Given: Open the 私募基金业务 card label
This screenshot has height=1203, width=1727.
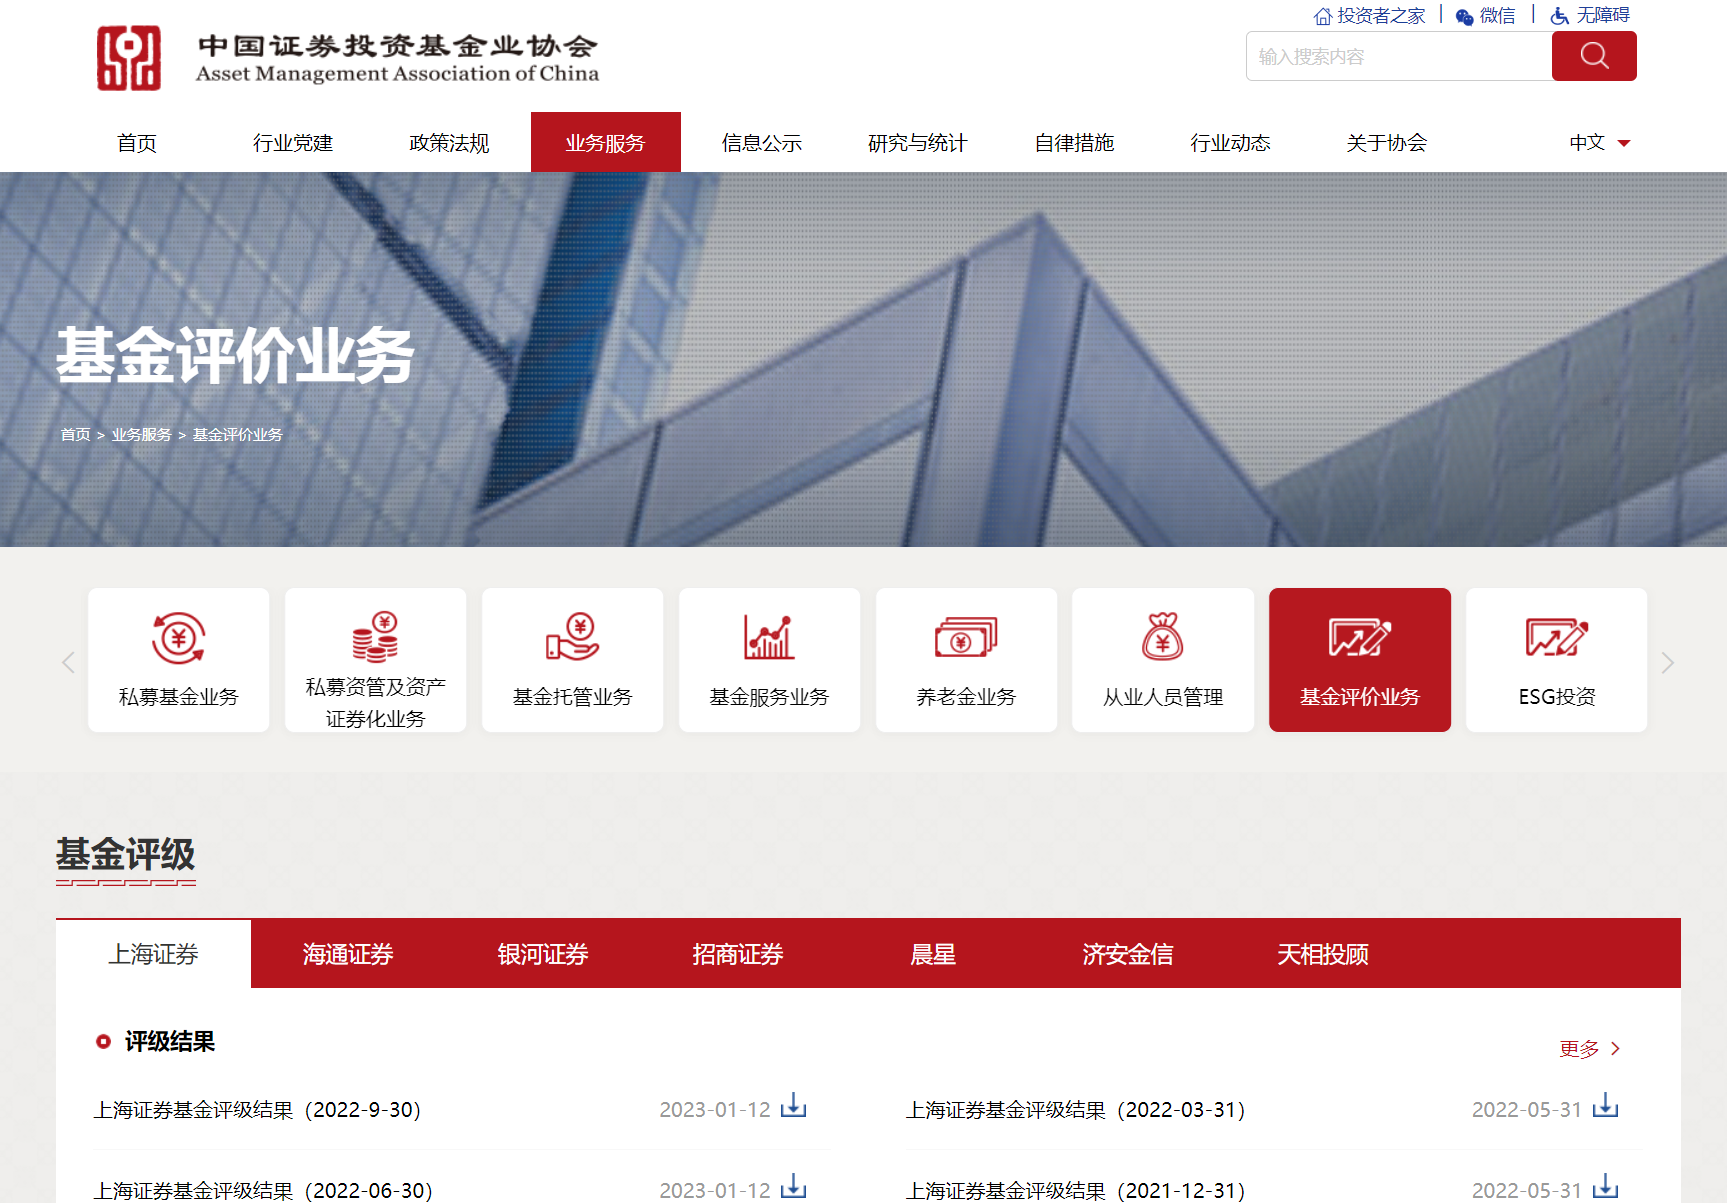Looking at the screenshot, I should pyautogui.click(x=179, y=697).
